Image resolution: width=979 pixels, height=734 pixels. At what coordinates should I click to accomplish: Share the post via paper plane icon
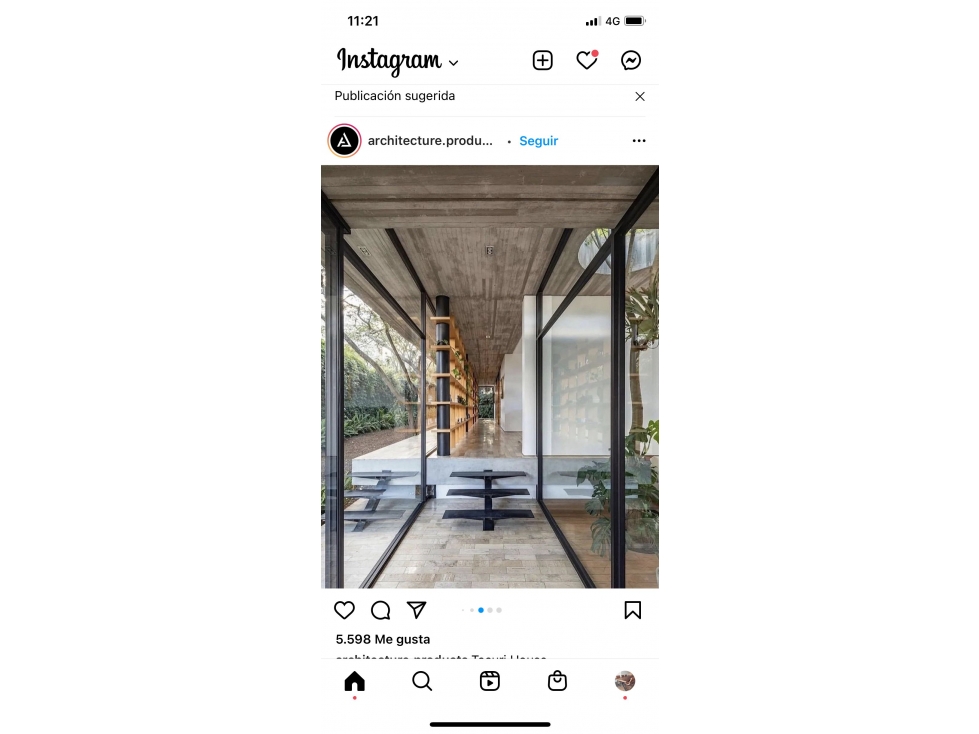(x=416, y=610)
